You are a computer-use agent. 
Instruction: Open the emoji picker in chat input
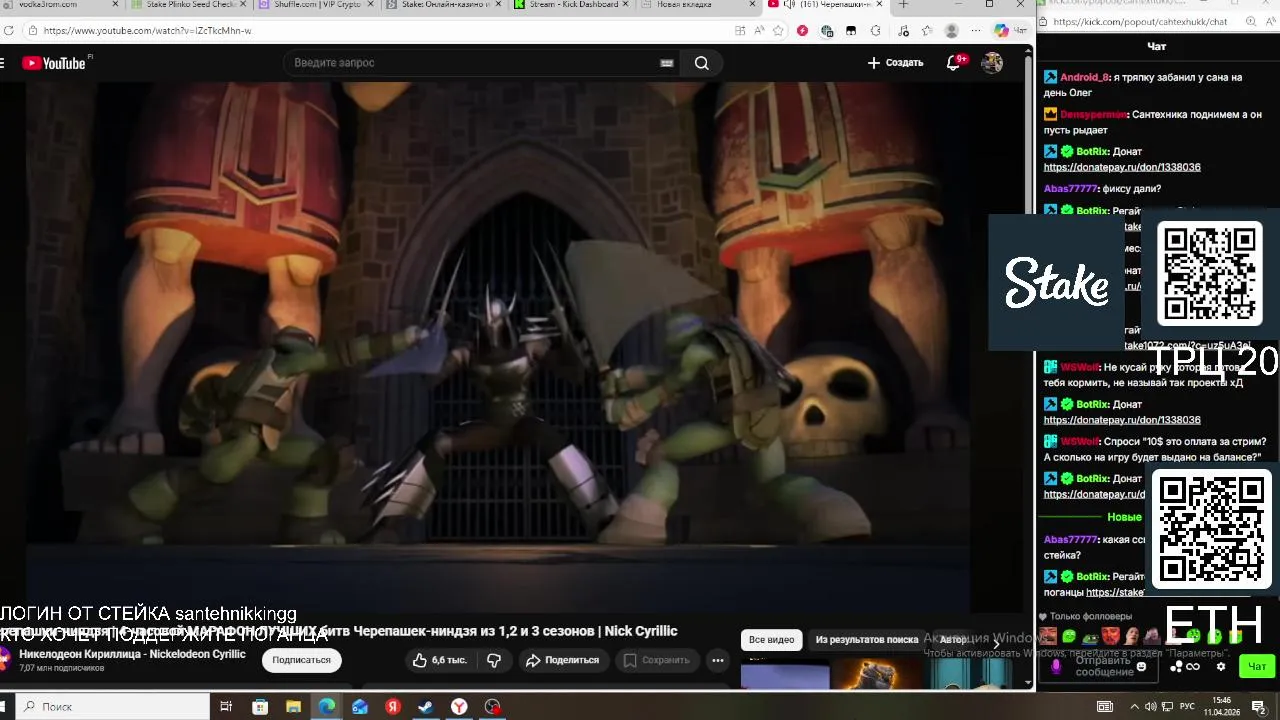tap(1141, 667)
